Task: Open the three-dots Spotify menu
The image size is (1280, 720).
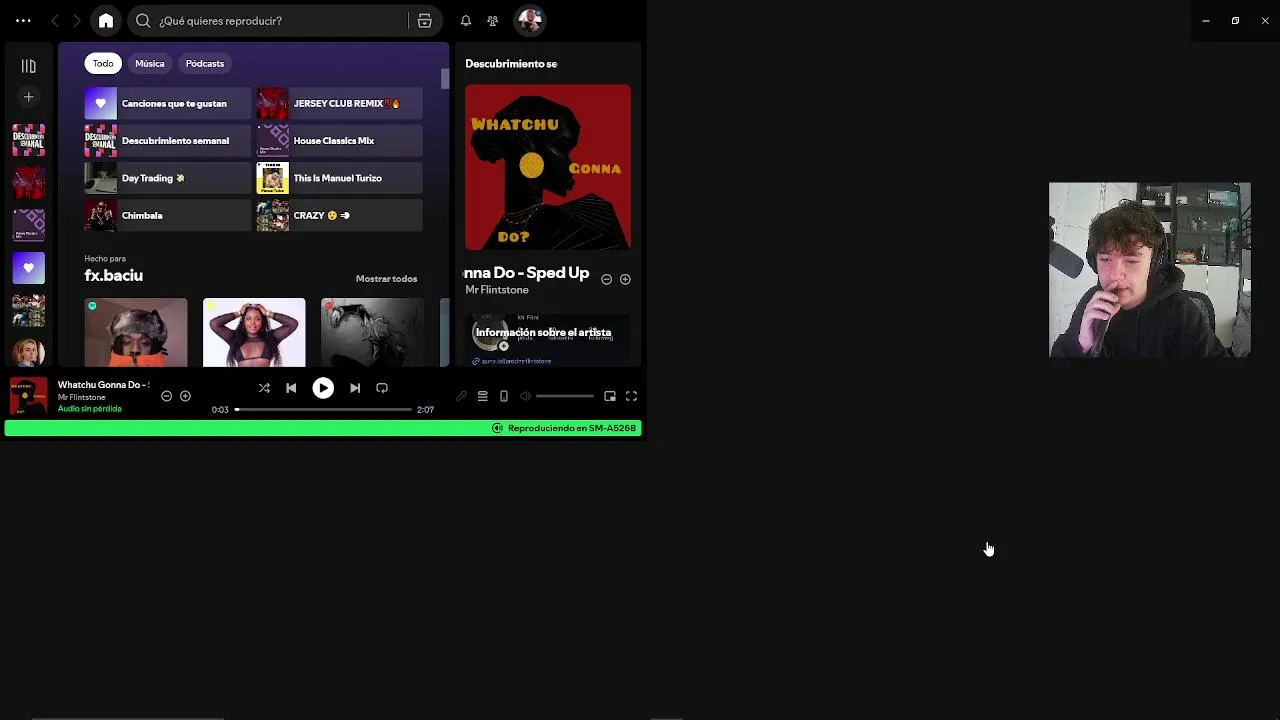Action: pos(23,20)
